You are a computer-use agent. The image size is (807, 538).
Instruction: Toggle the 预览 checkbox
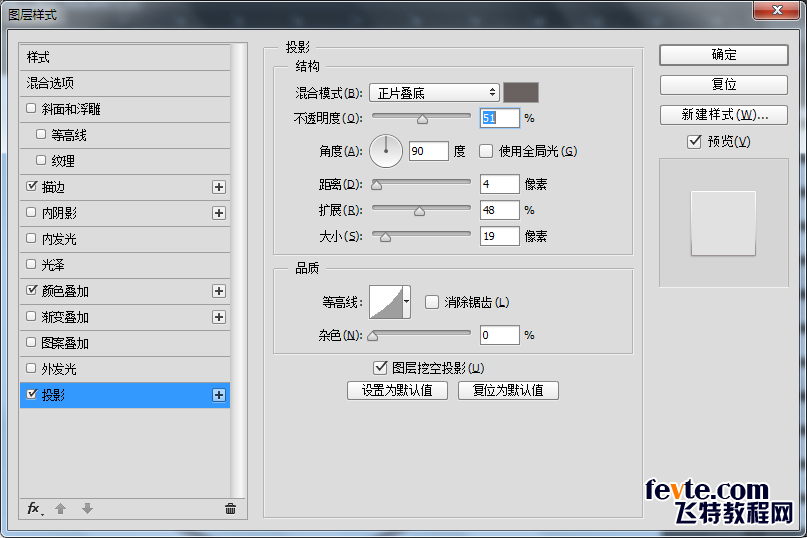pos(694,141)
